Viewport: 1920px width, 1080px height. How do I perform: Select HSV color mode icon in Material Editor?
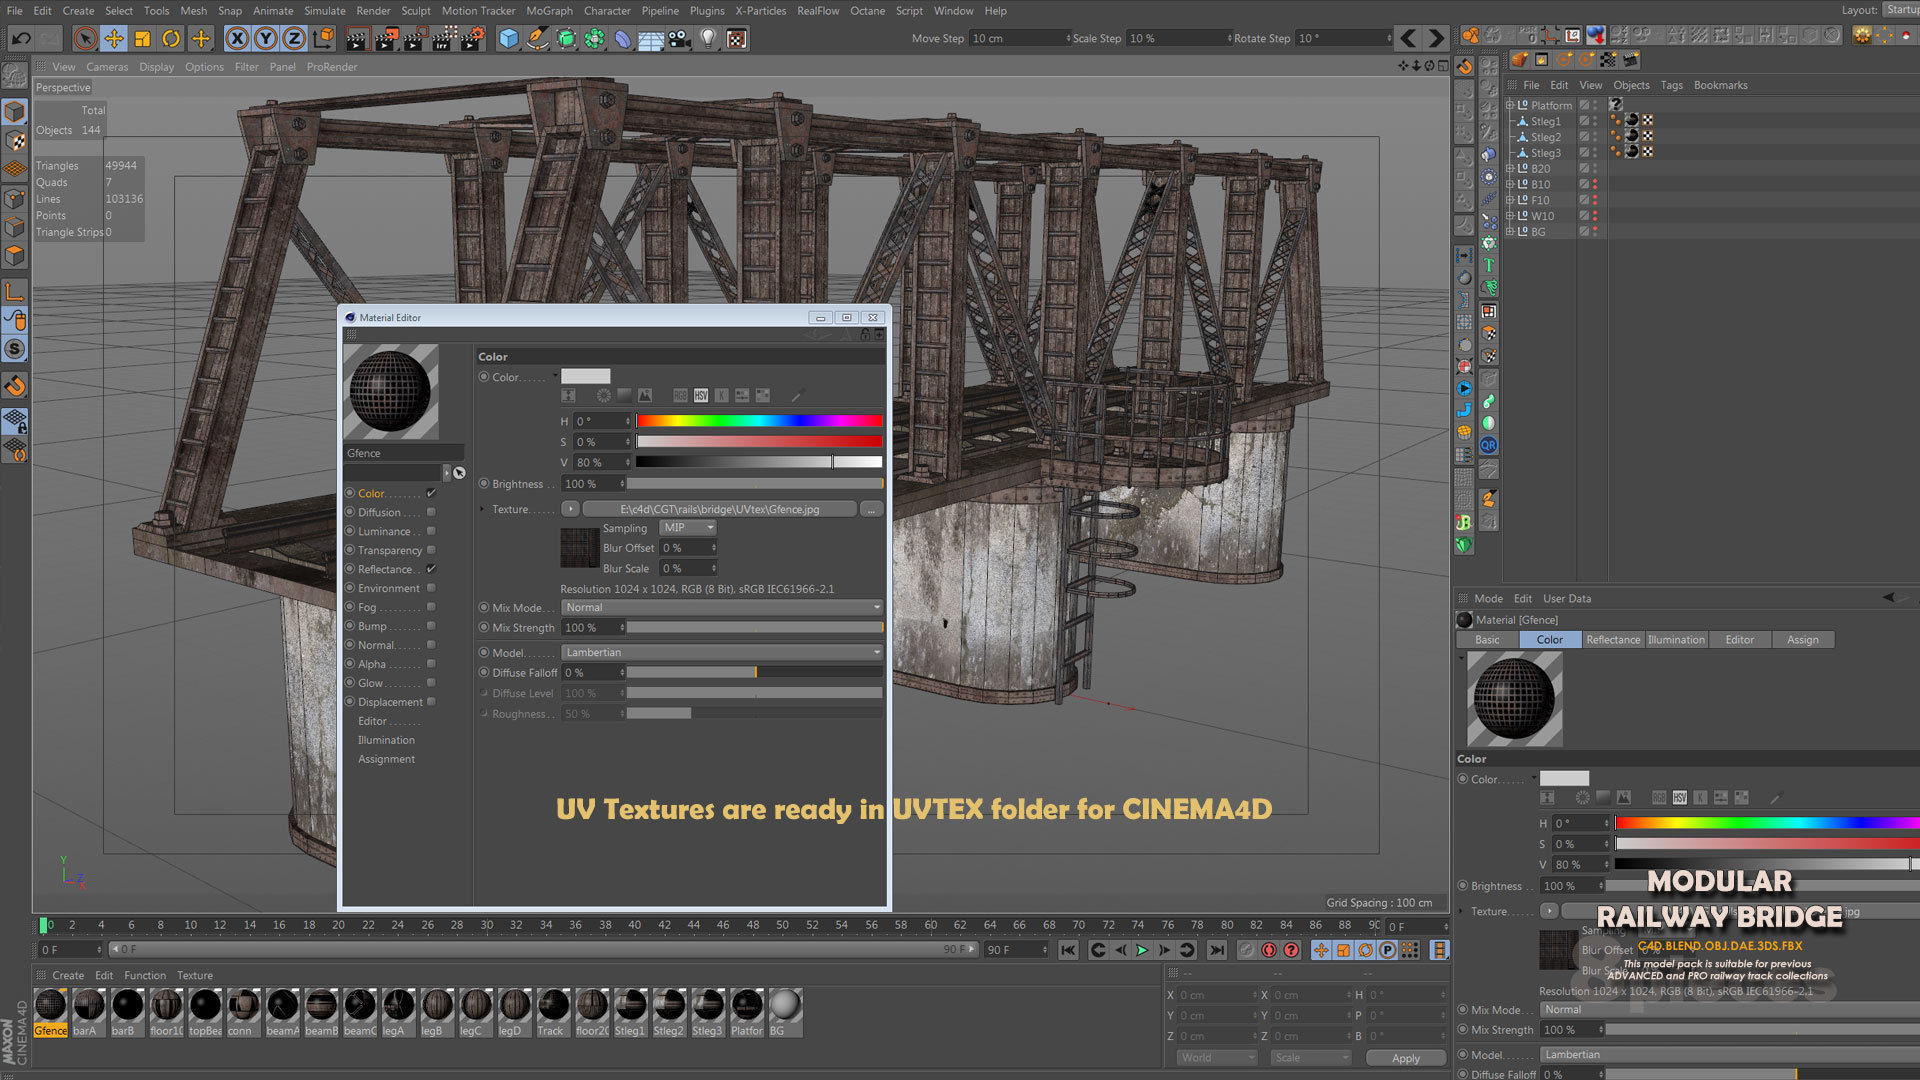701,396
